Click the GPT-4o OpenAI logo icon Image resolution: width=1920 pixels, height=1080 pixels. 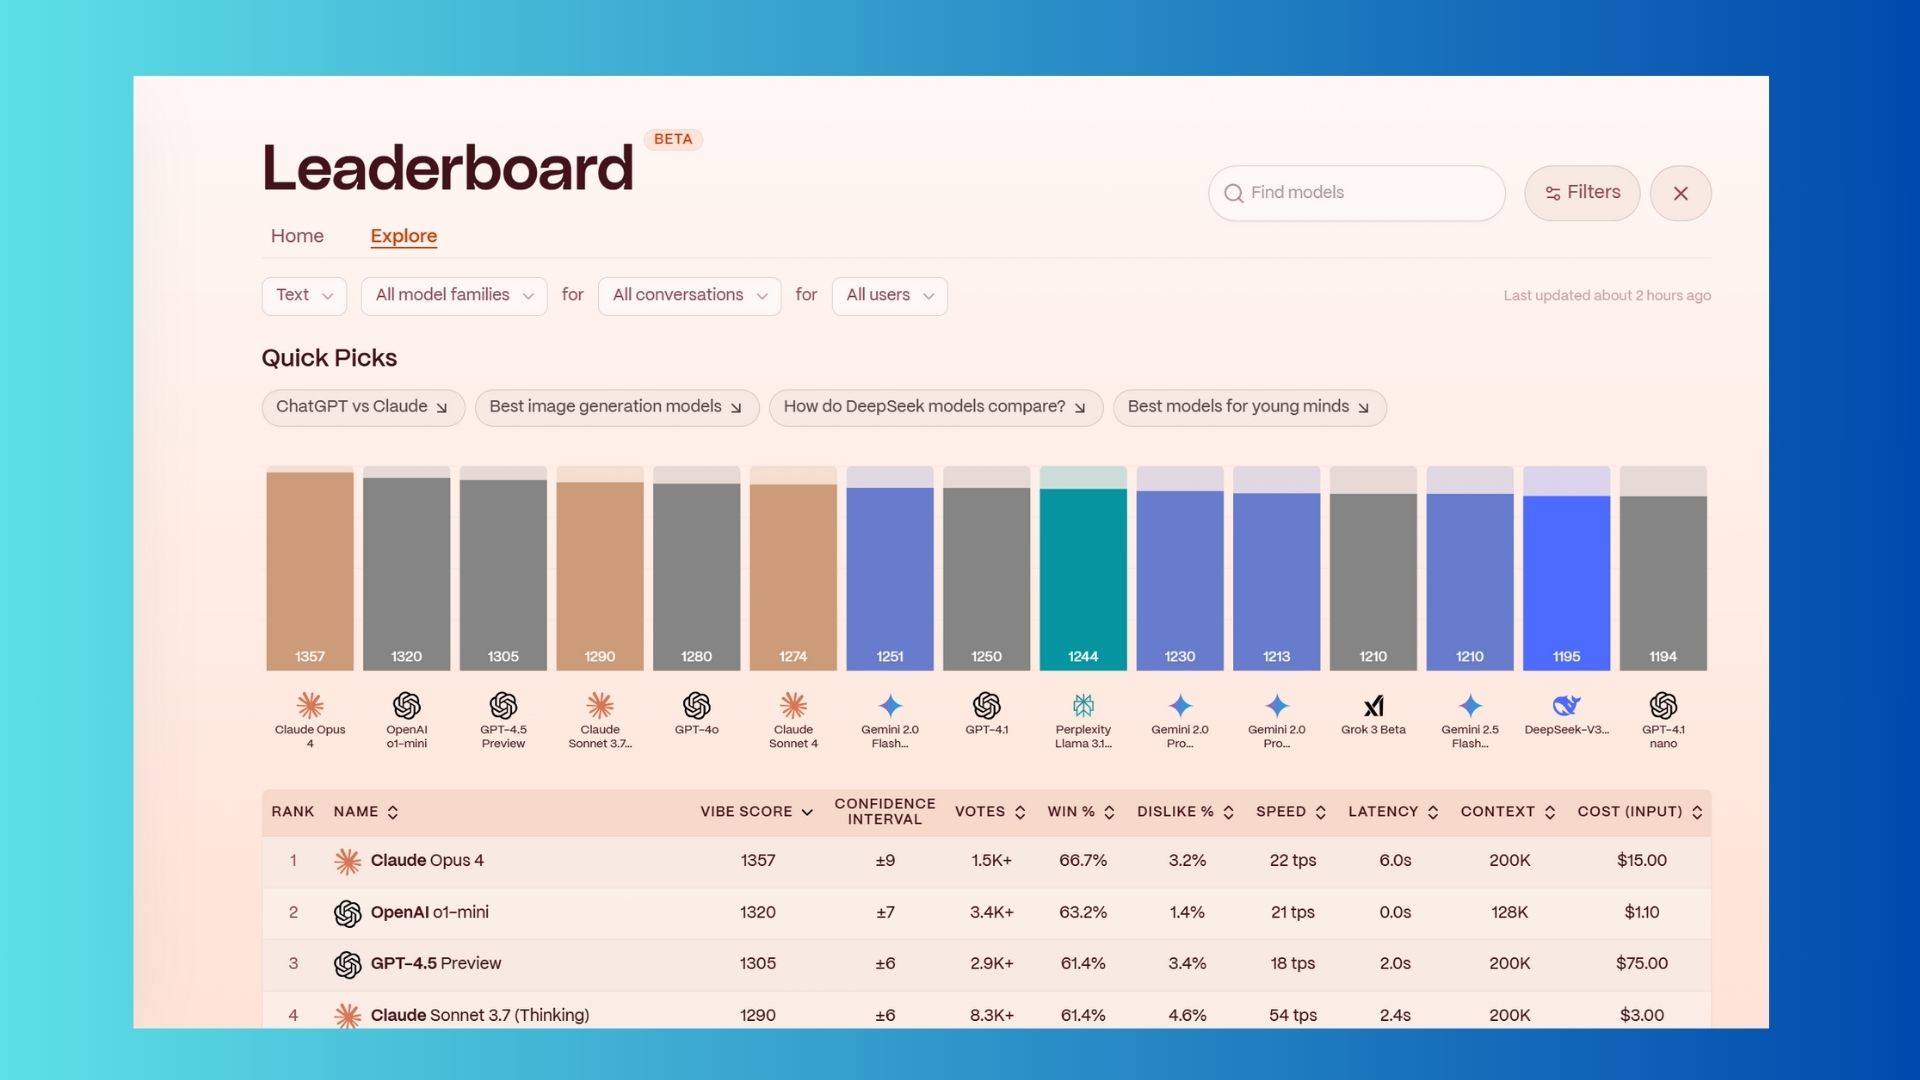(696, 705)
